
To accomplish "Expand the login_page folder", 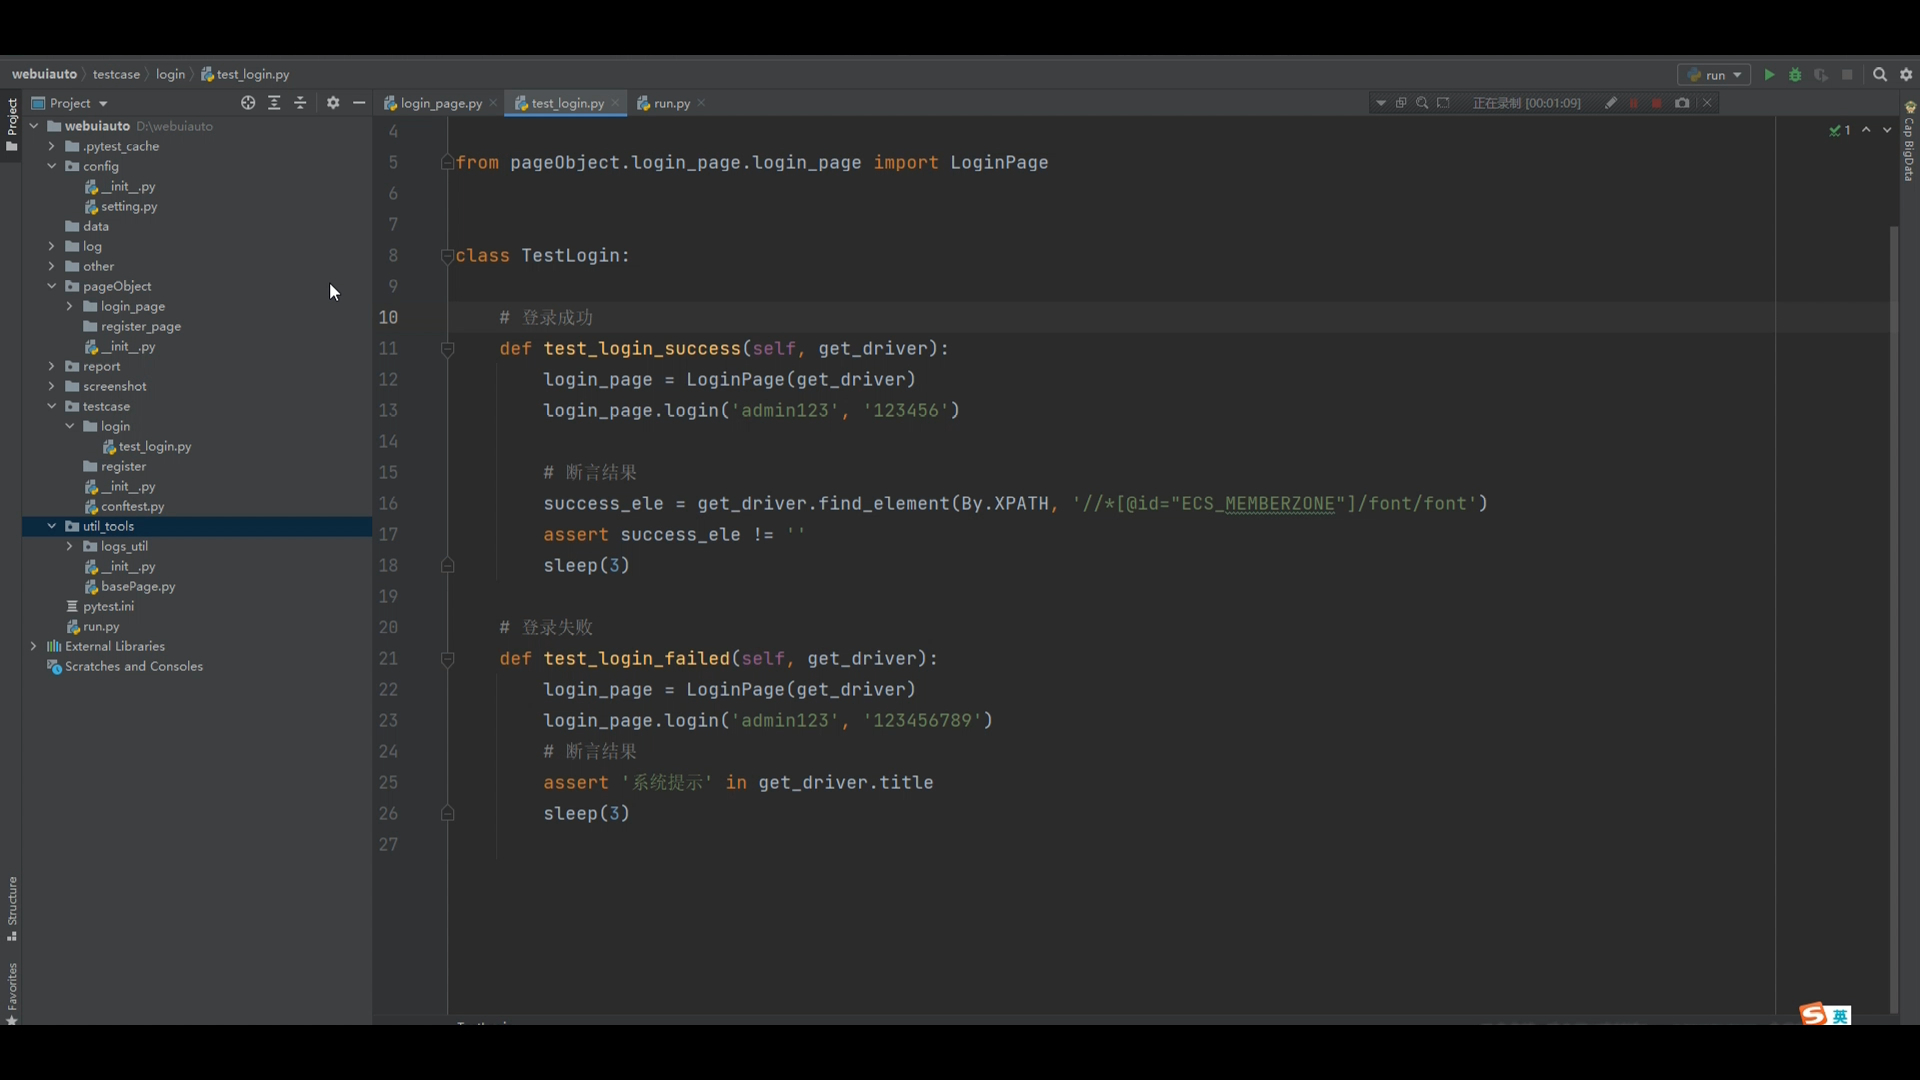I will (69, 306).
